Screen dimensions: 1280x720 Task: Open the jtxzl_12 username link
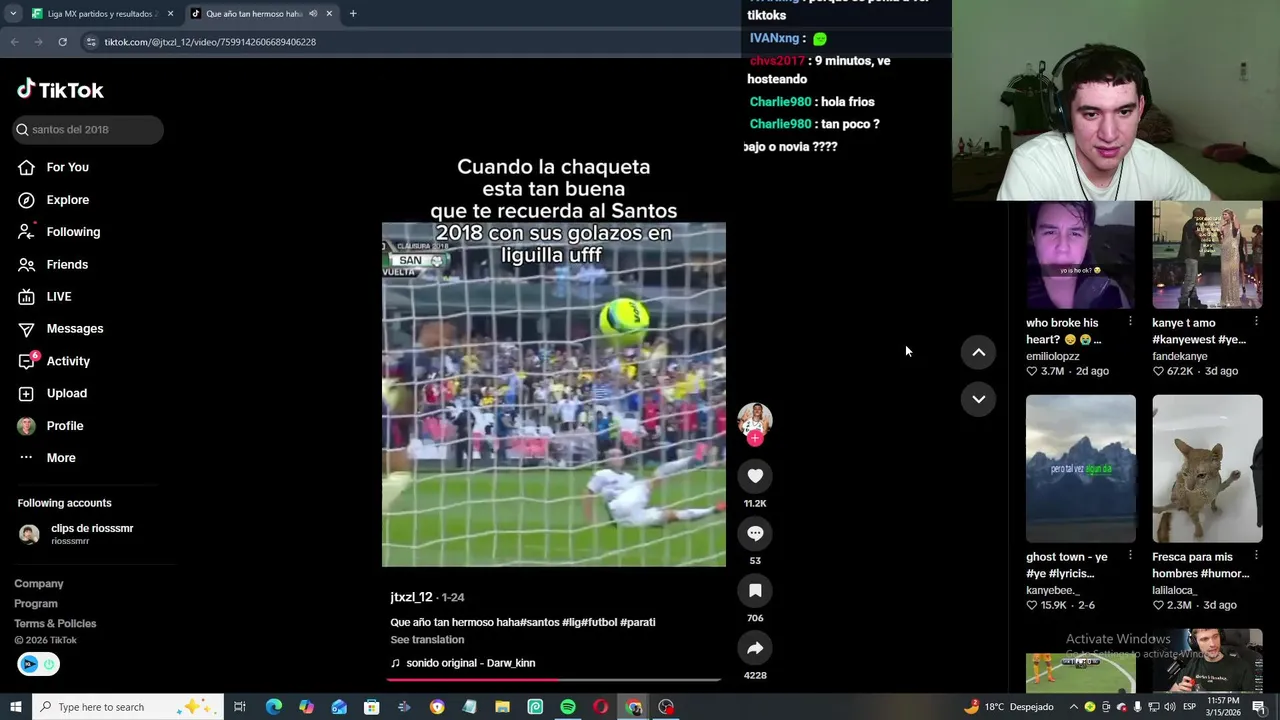pyautogui.click(x=411, y=597)
